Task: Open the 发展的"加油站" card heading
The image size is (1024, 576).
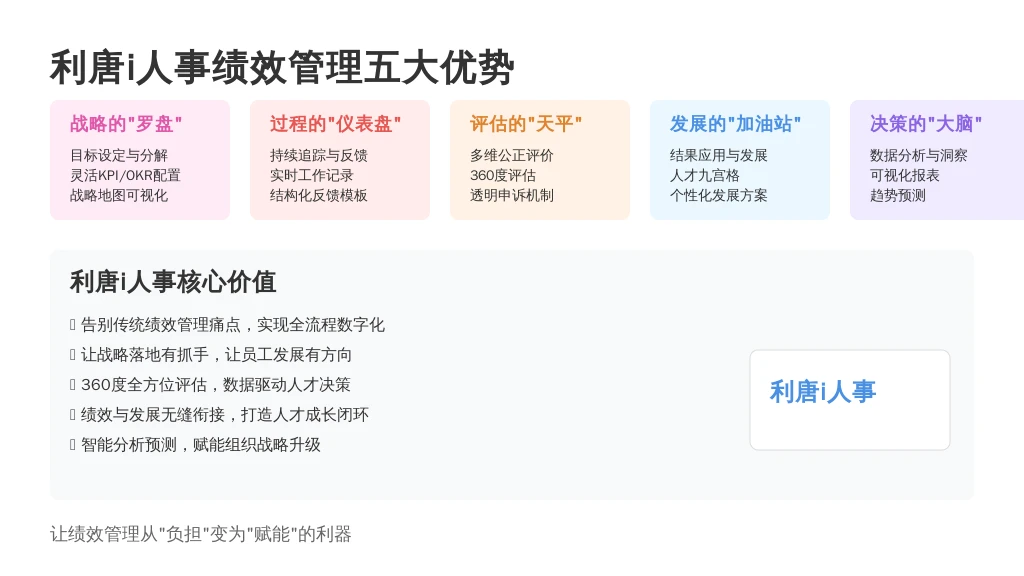Action: (x=735, y=123)
